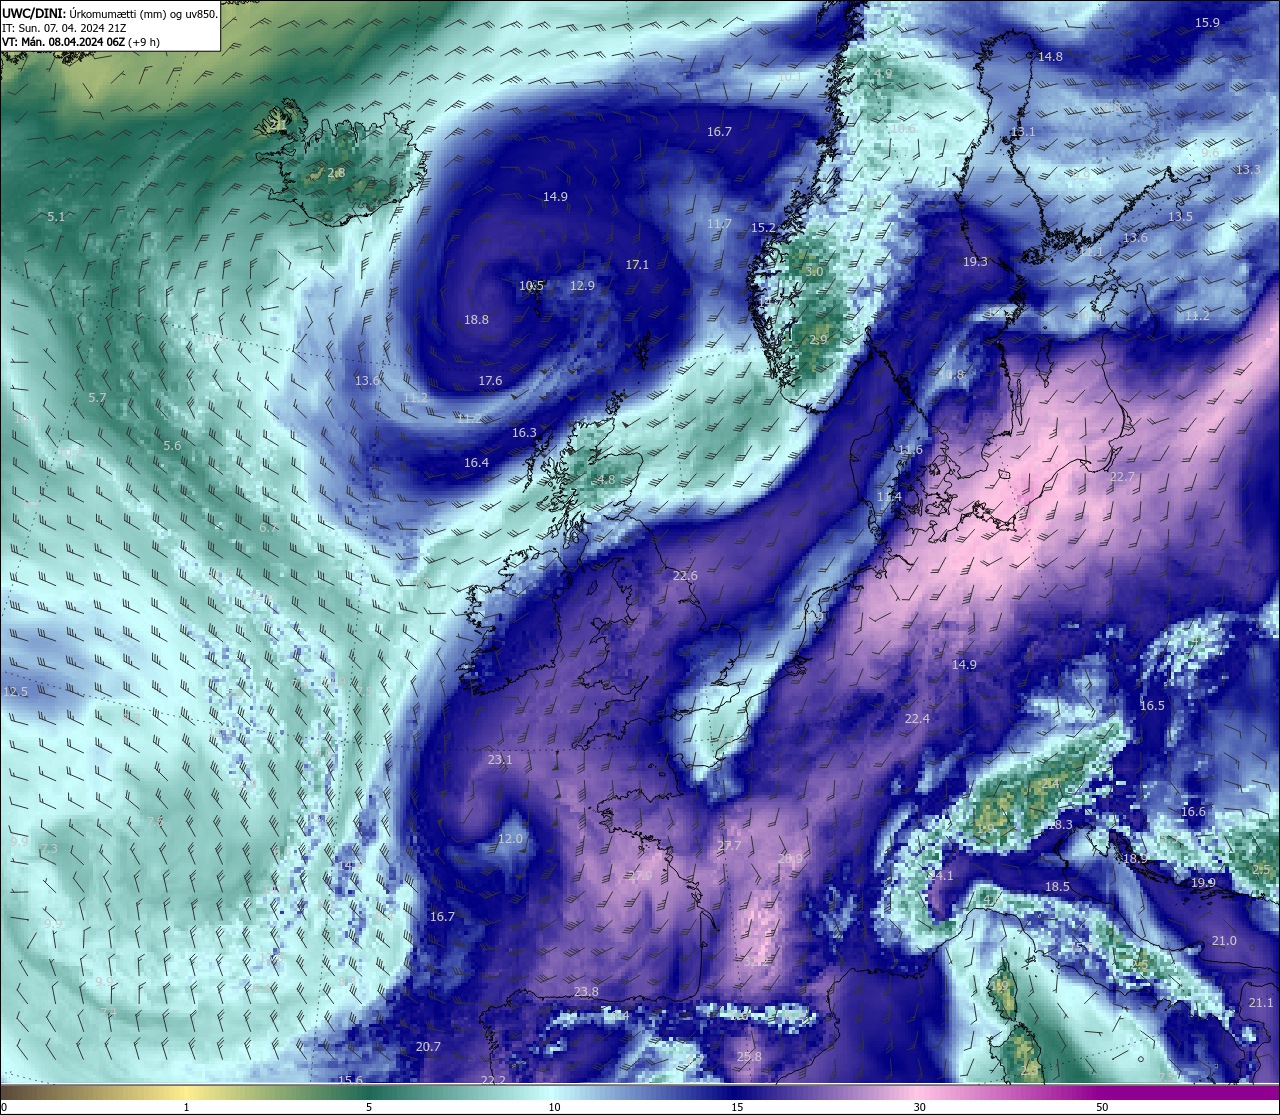Click the 5.1 value label on the map
The height and width of the screenshot is (1115, 1280).
pos(56,217)
